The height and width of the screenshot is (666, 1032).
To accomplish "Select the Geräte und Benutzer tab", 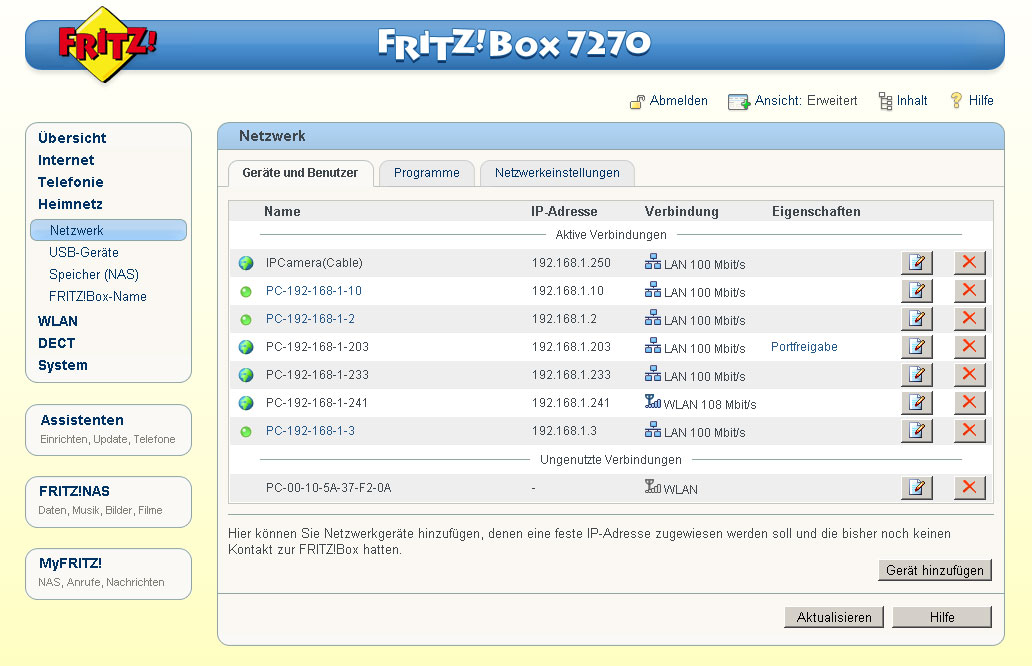I will click(300, 173).
